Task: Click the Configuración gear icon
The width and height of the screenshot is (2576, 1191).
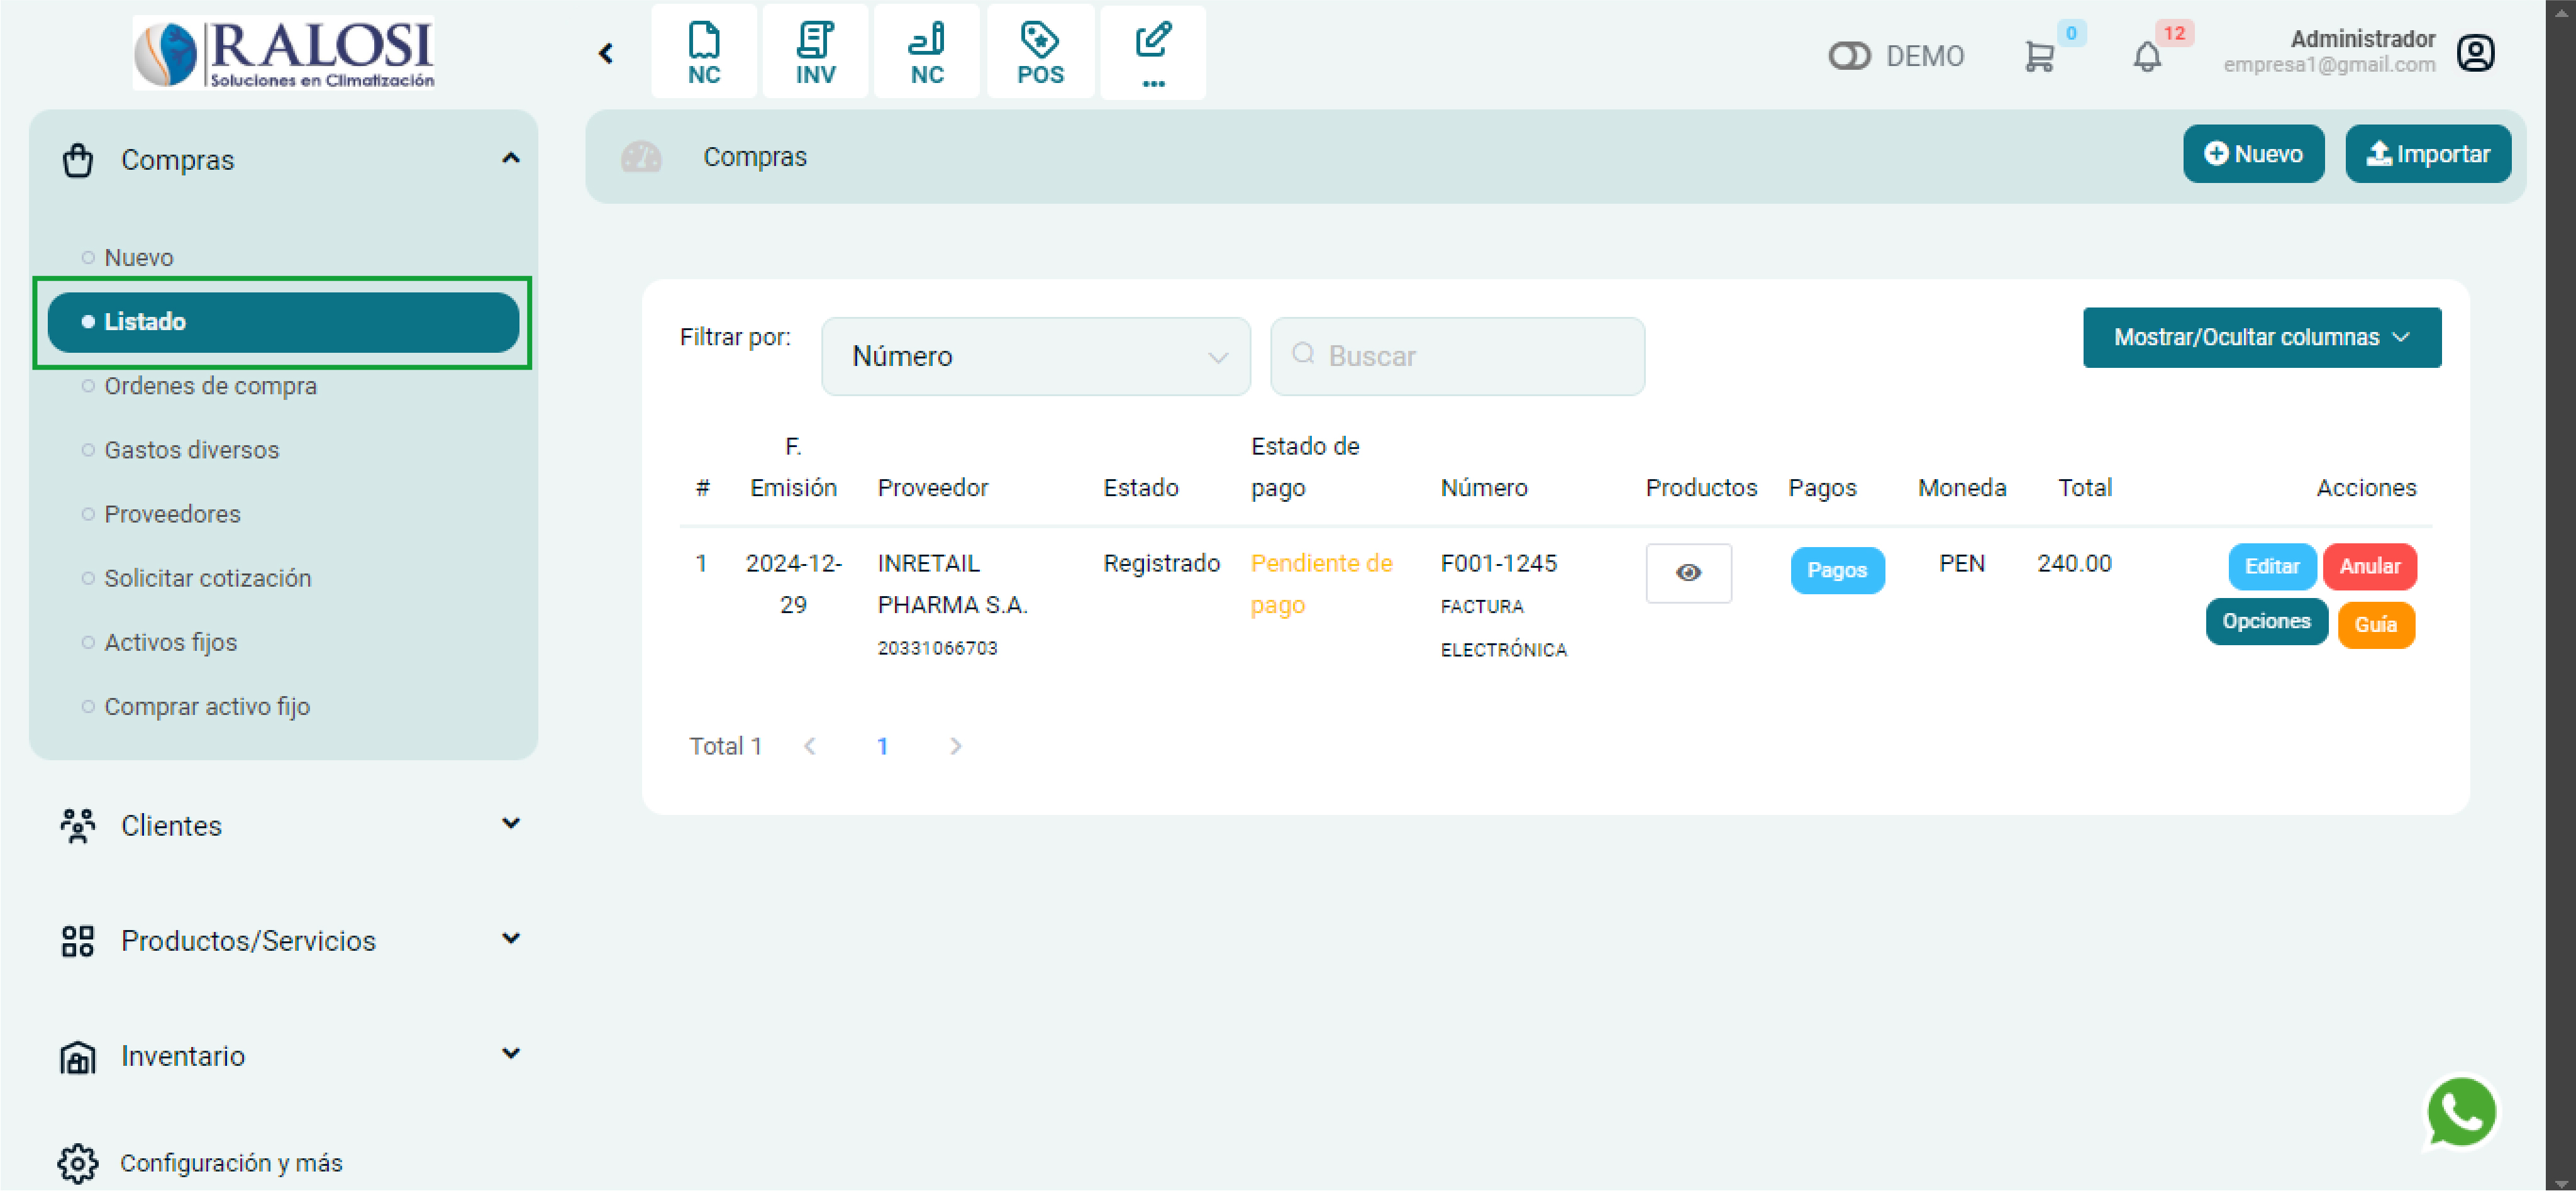Action: coord(78,1163)
